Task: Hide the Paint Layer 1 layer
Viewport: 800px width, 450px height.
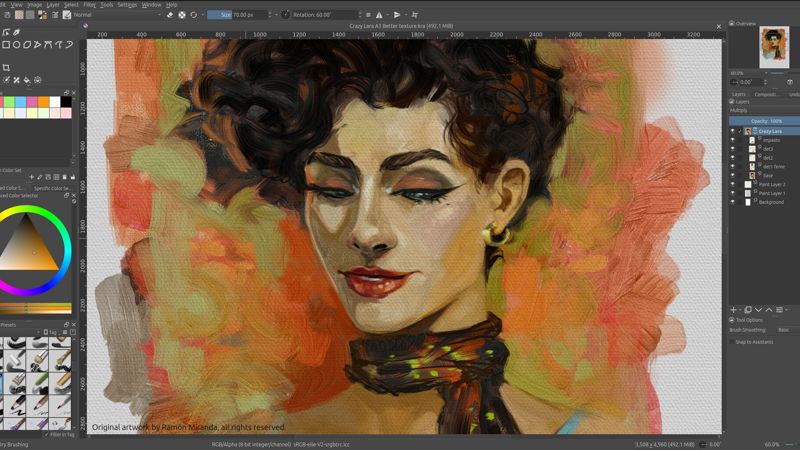Action: click(733, 193)
